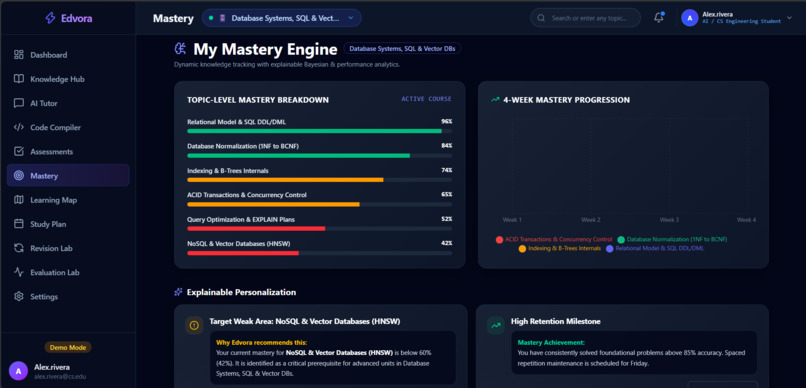Toggle Indexing & B-Trees Internals legend entry
The height and width of the screenshot is (388, 806).
point(559,249)
